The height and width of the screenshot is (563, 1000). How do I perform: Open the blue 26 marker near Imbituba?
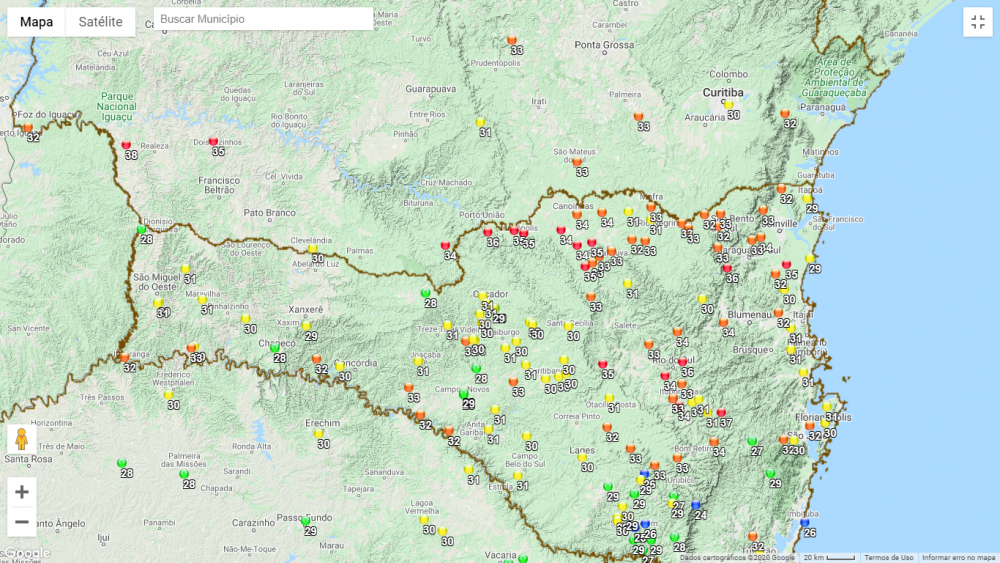805,523
